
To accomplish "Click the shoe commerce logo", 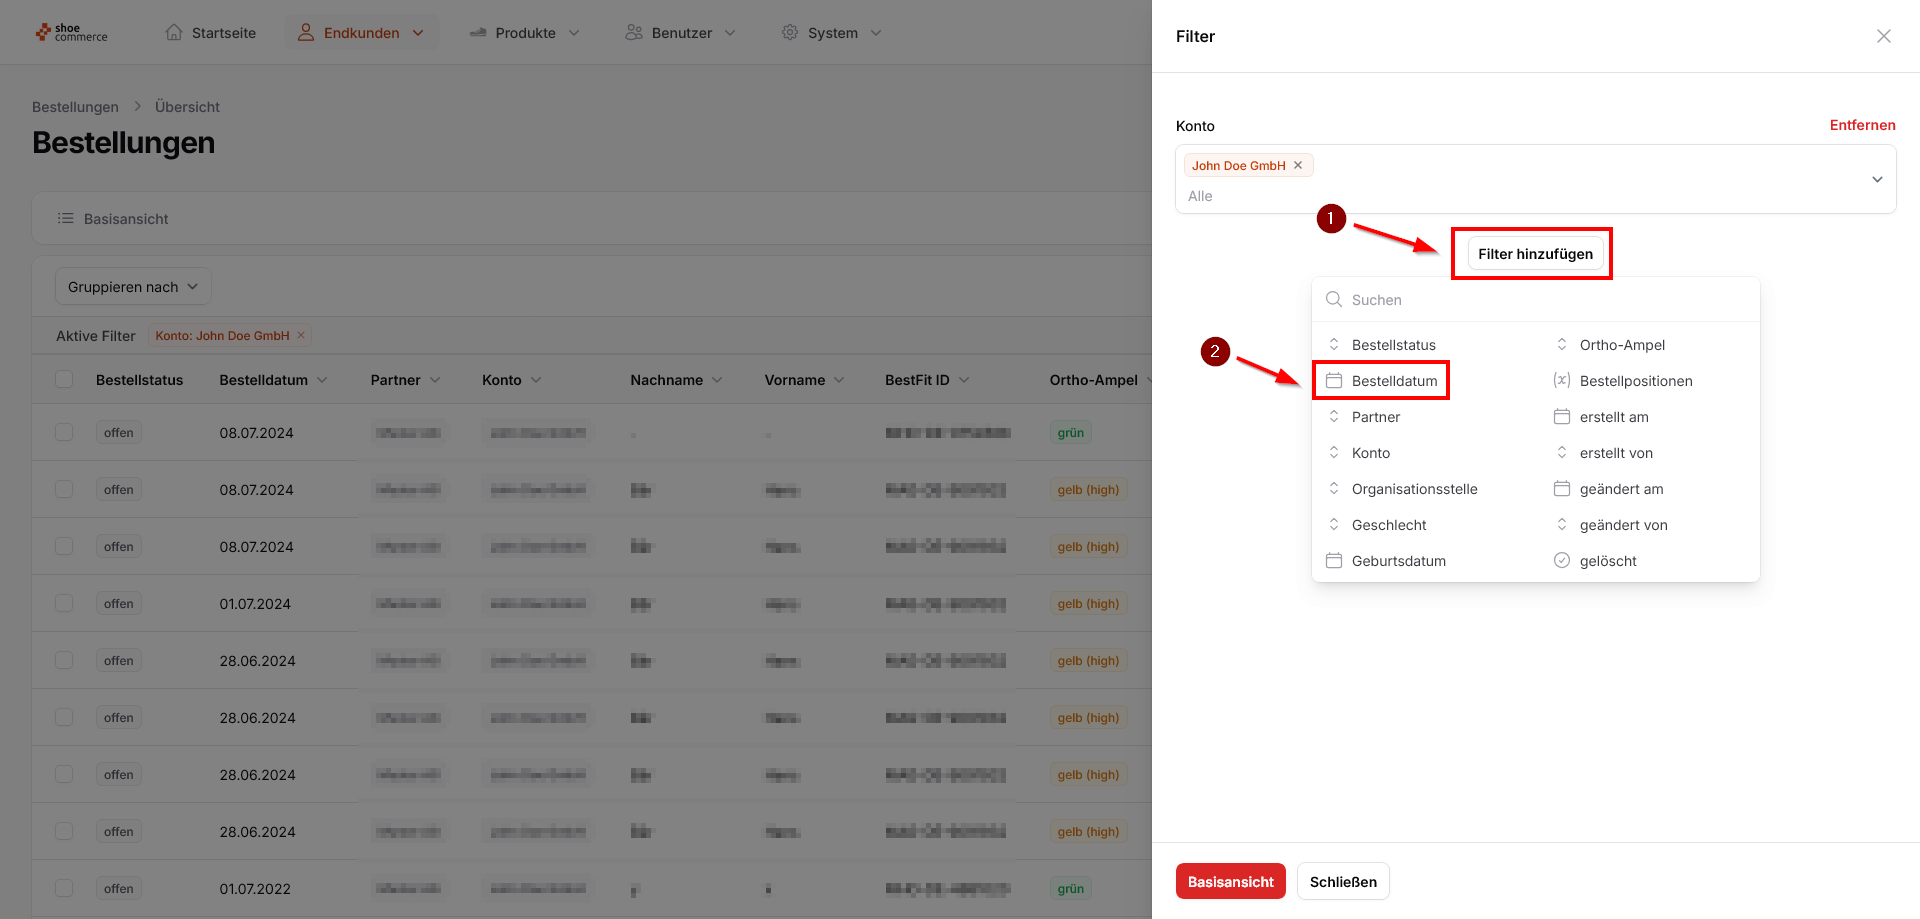I will pyautogui.click(x=71, y=33).
